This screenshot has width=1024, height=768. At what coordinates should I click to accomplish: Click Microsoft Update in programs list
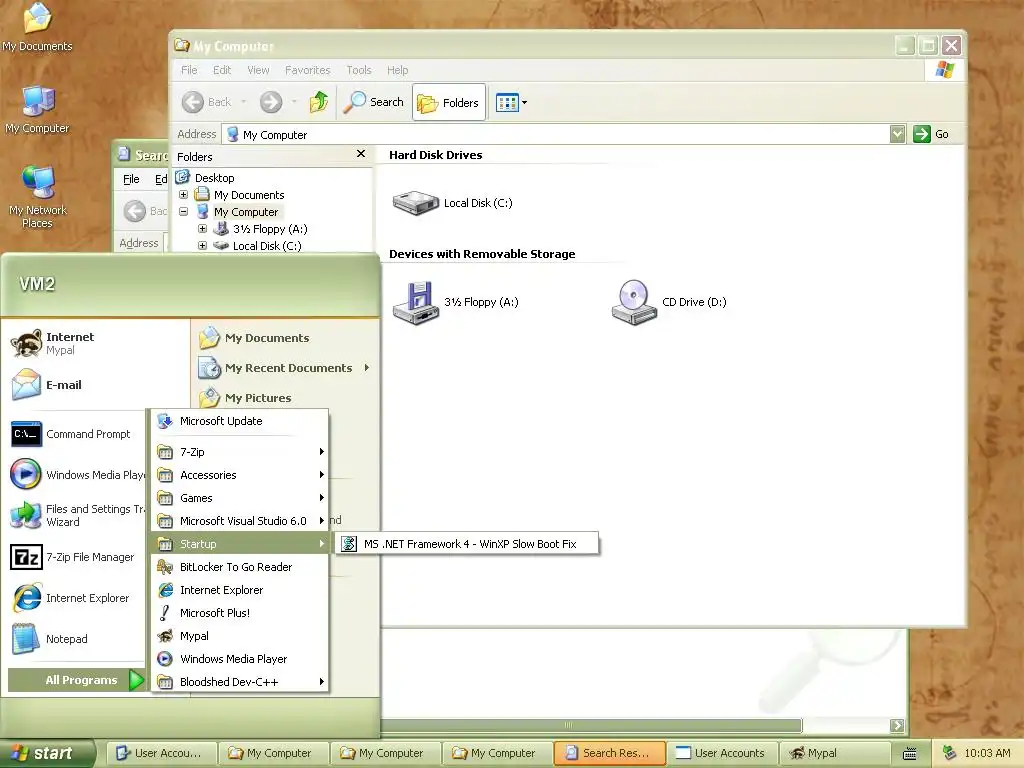pos(240,421)
